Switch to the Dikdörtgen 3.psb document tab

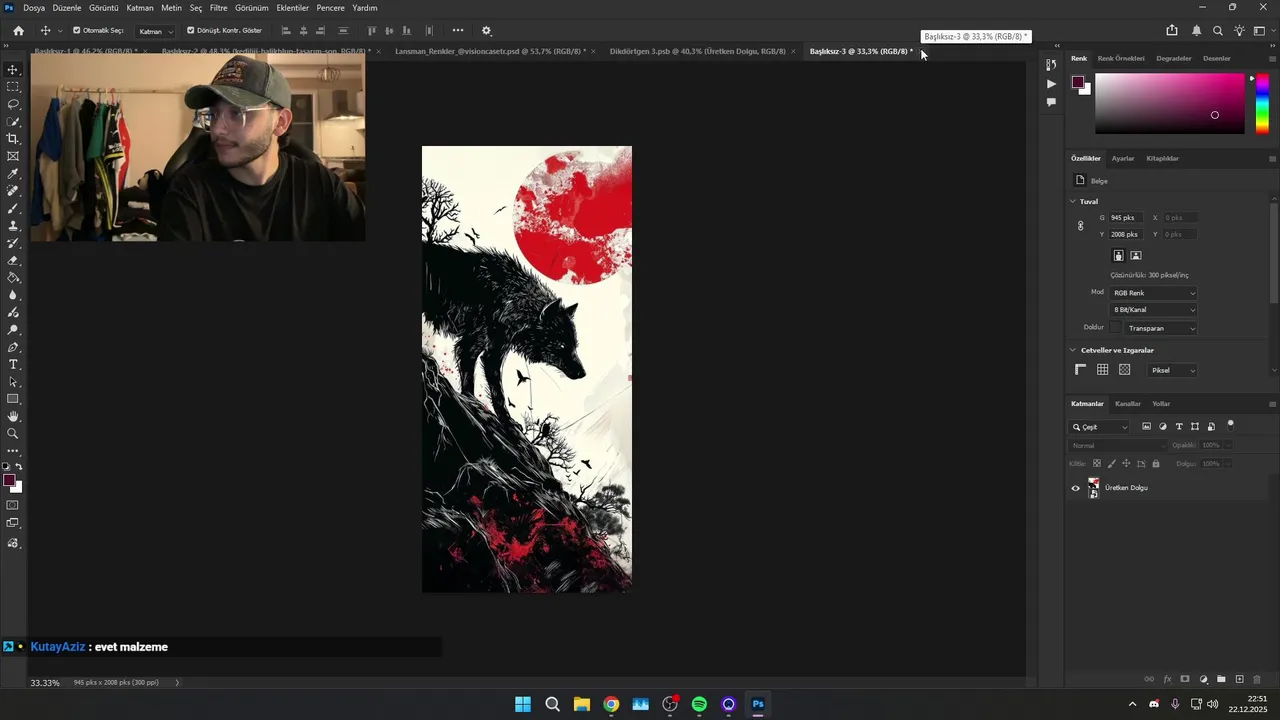click(697, 51)
